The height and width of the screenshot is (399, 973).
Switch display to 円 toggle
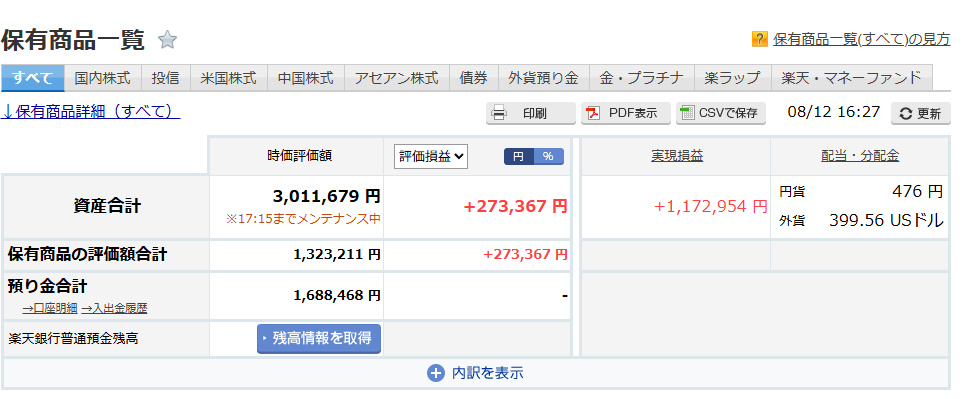[519, 156]
